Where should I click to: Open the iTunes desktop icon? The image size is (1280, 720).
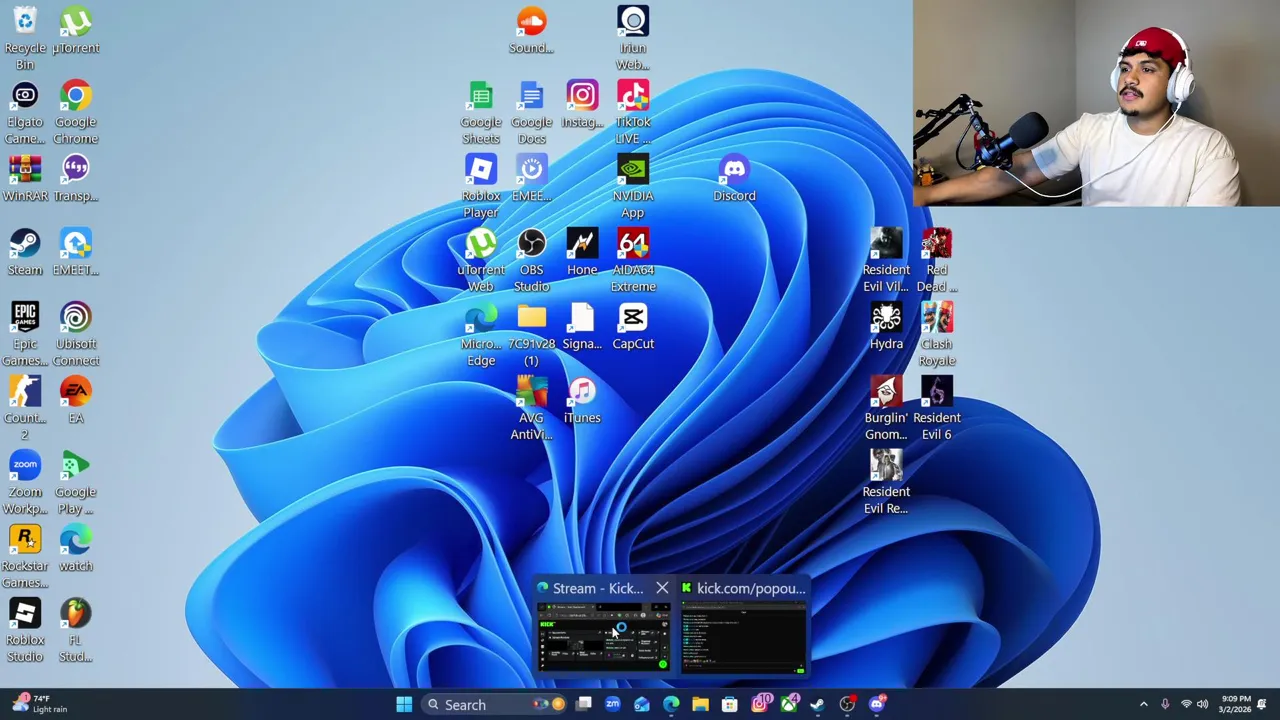(x=582, y=400)
